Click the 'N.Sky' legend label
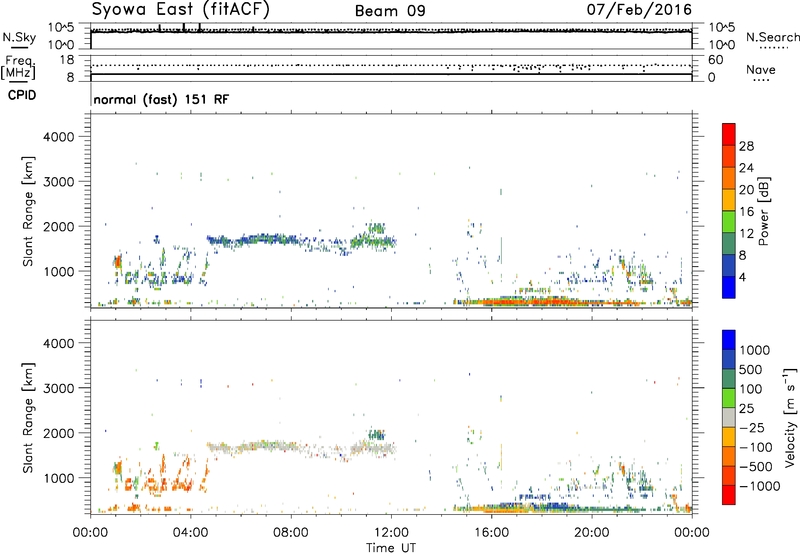The width and height of the screenshot is (800, 554). (x=19, y=37)
